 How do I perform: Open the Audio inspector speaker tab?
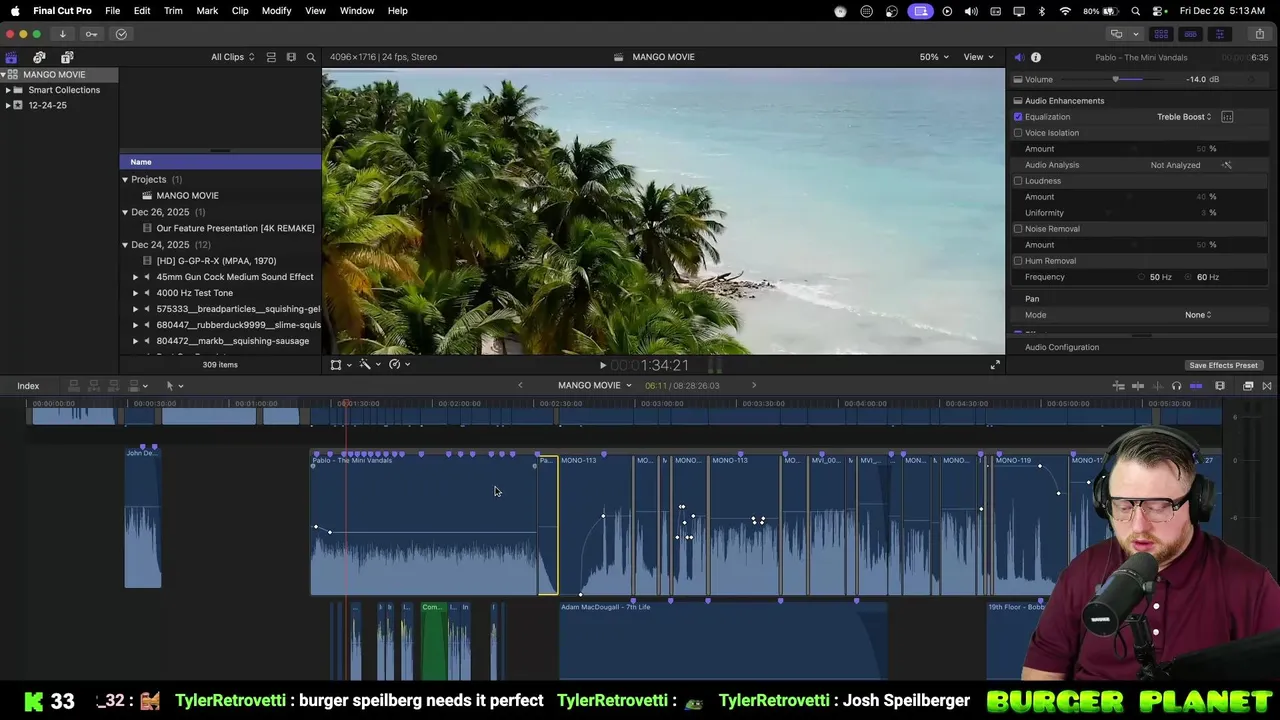pos(1019,57)
